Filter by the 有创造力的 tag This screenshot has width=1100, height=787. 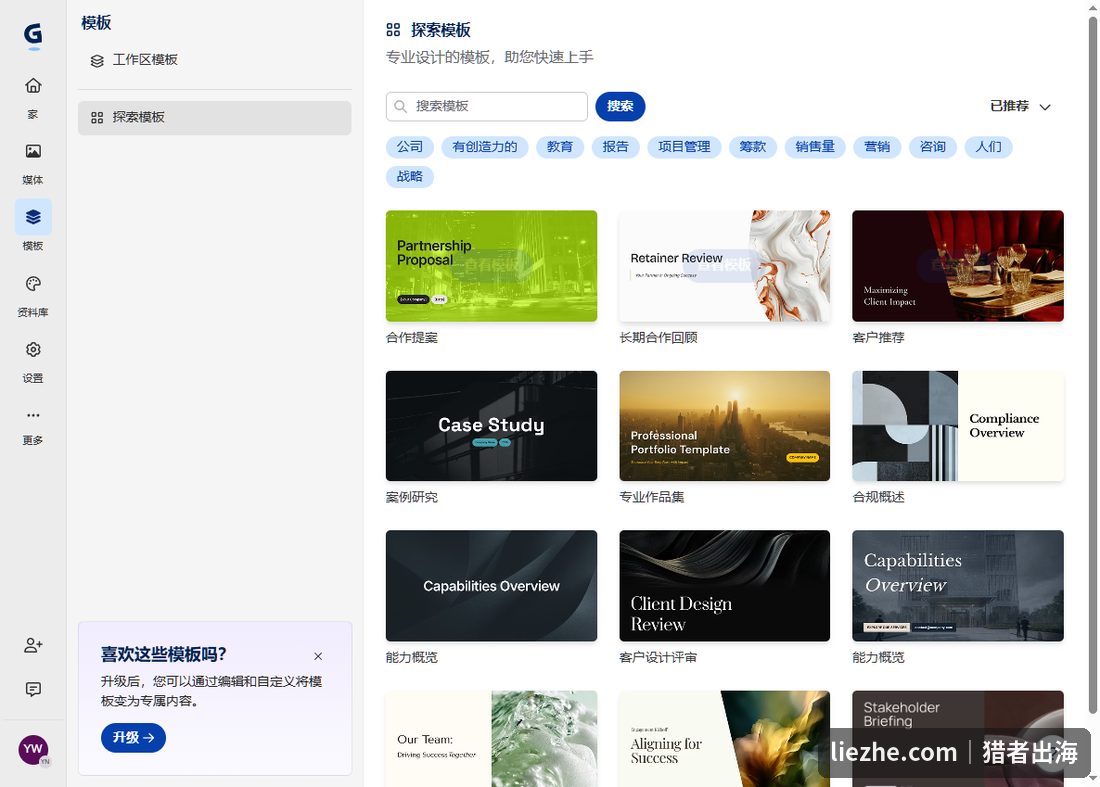click(485, 147)
